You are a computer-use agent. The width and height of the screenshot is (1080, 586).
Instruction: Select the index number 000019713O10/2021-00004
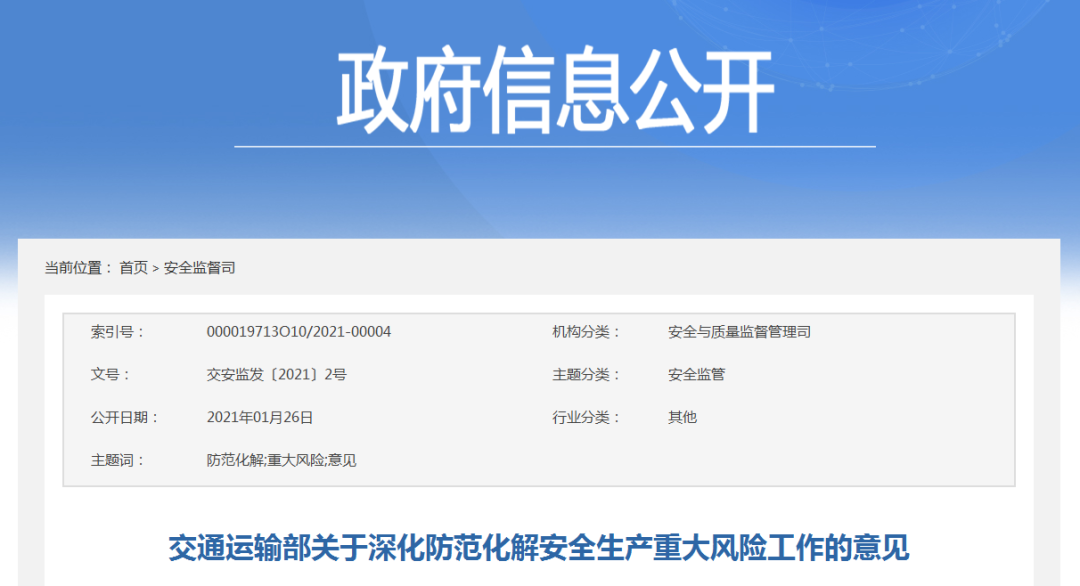298,332
